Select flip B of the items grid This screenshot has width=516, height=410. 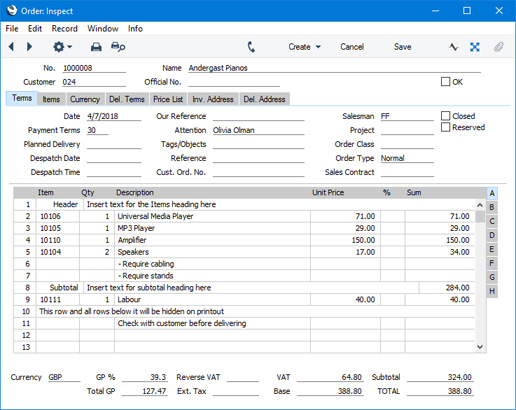[x=492, y=207]
